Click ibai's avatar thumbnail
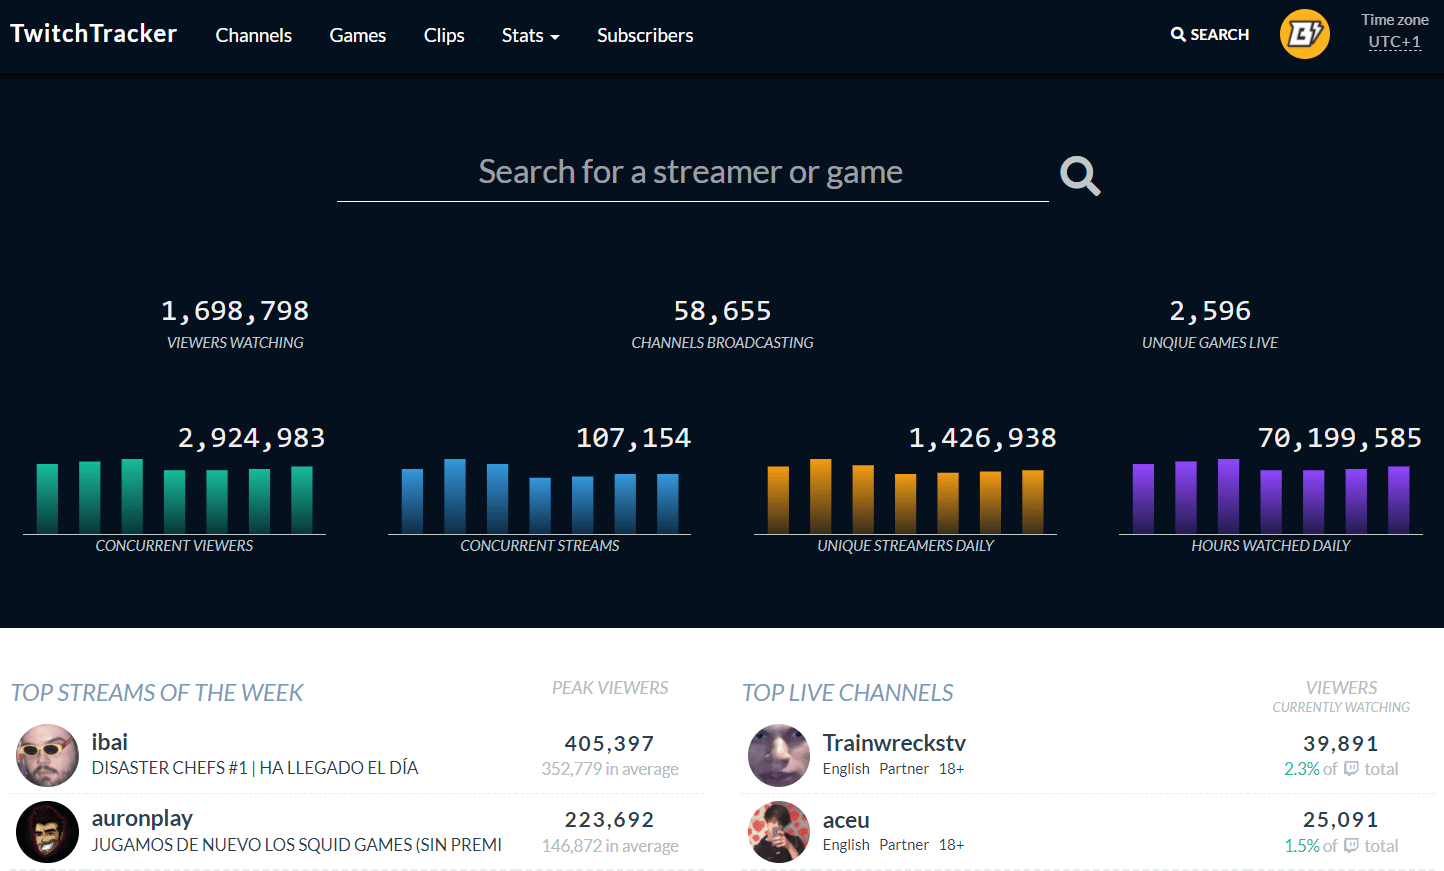The height and width of the screenshot is (871, 1444). pyautogui.click(x=47, y=755)
